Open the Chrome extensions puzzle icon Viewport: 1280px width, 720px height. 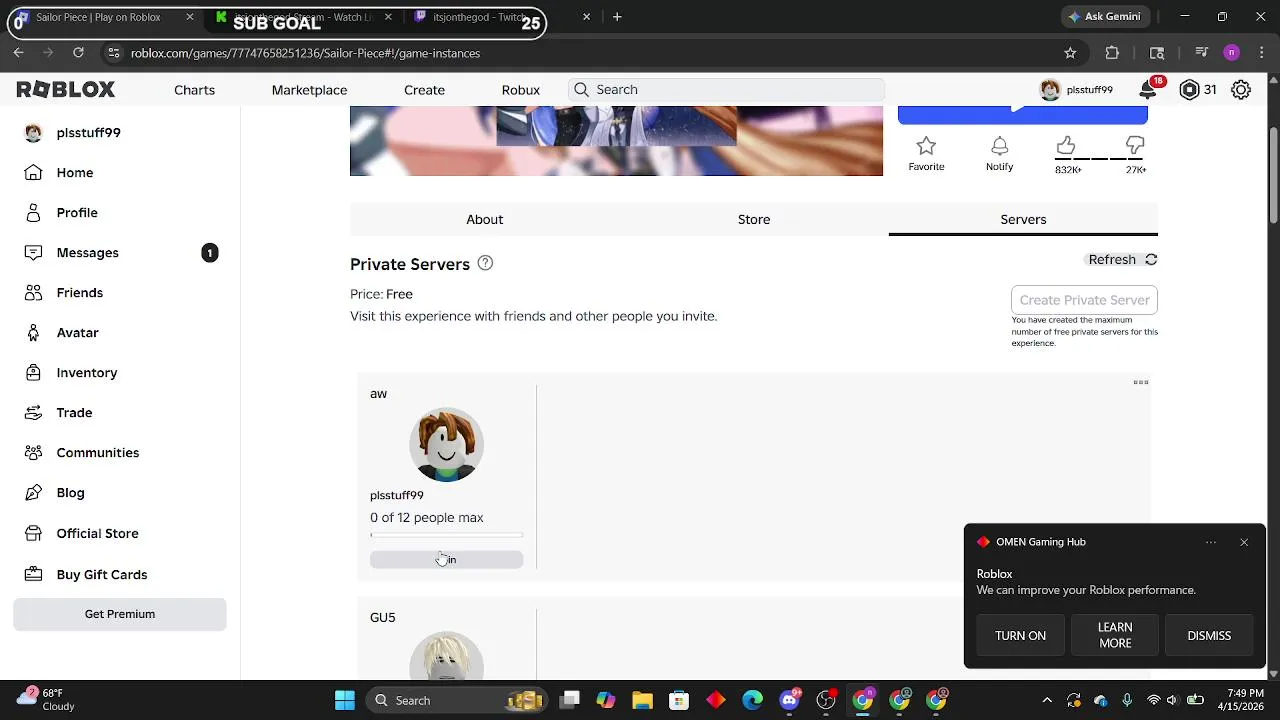pos(1112,53)
